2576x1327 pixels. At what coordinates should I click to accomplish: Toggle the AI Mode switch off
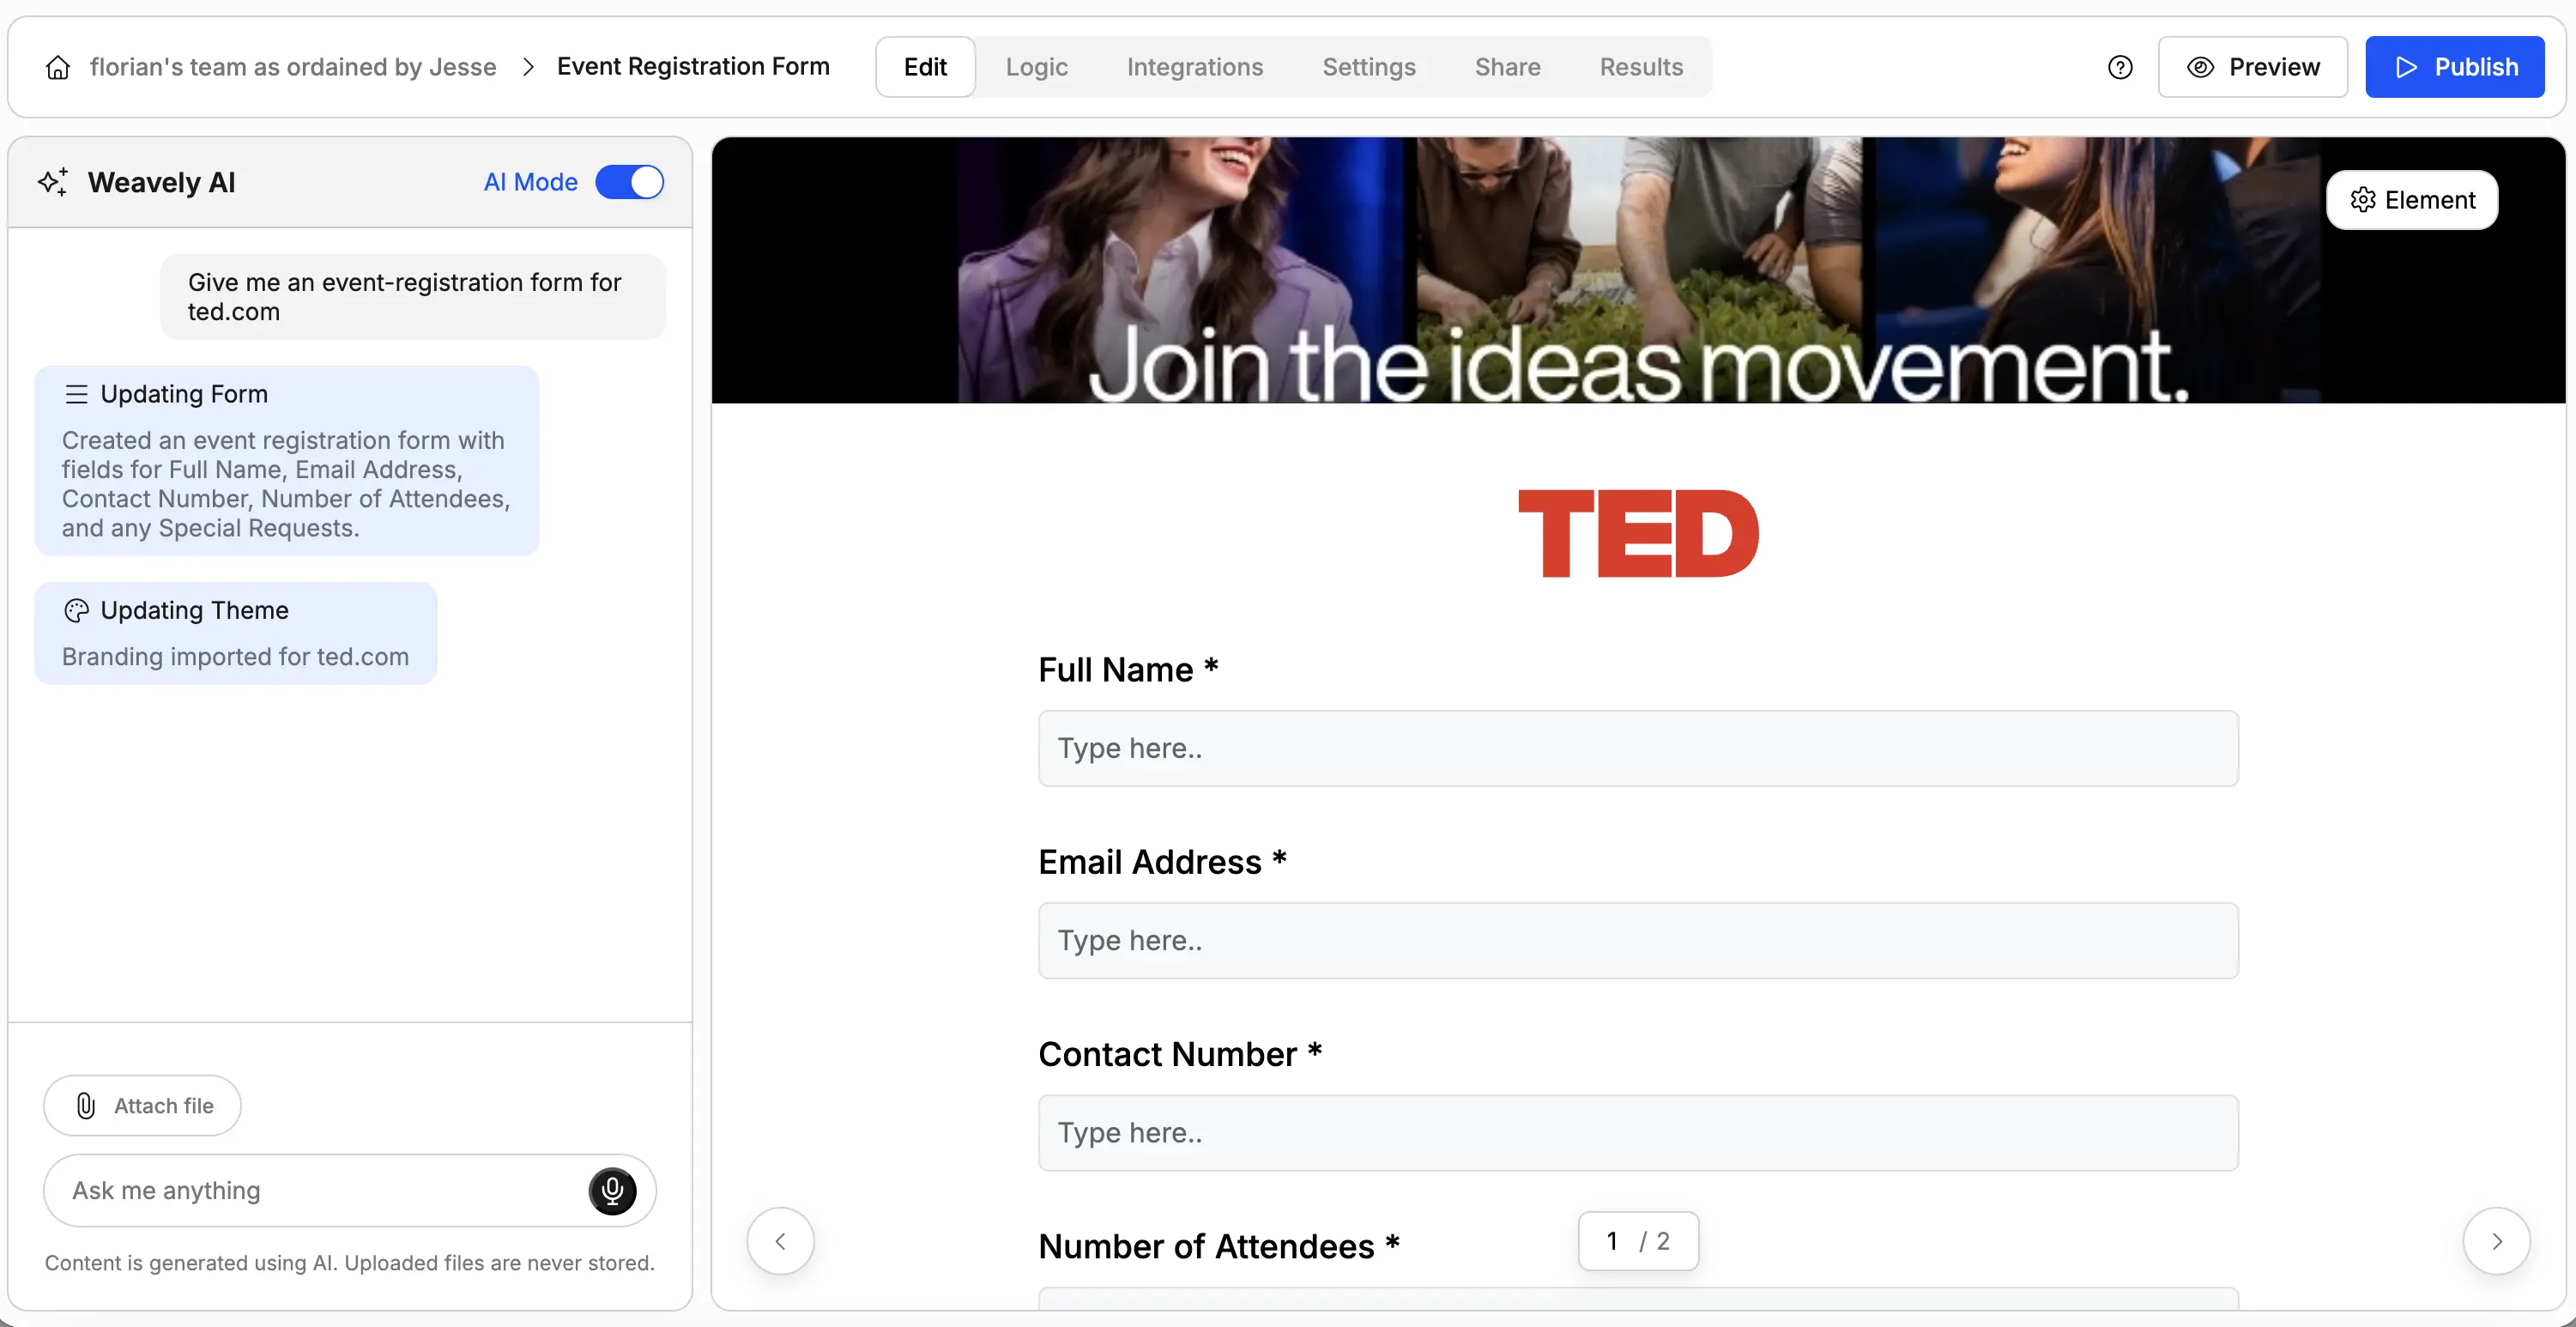click(630, 182)
